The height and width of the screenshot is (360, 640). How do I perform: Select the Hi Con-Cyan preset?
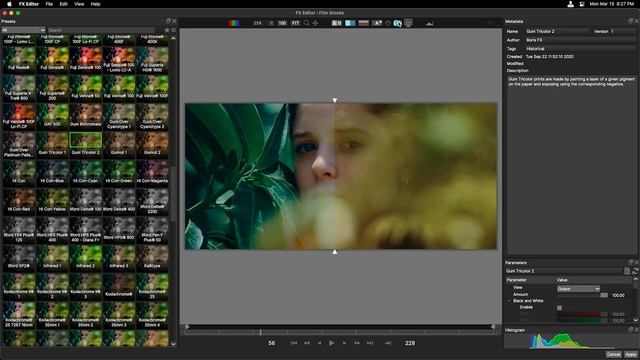pos(86,173)
